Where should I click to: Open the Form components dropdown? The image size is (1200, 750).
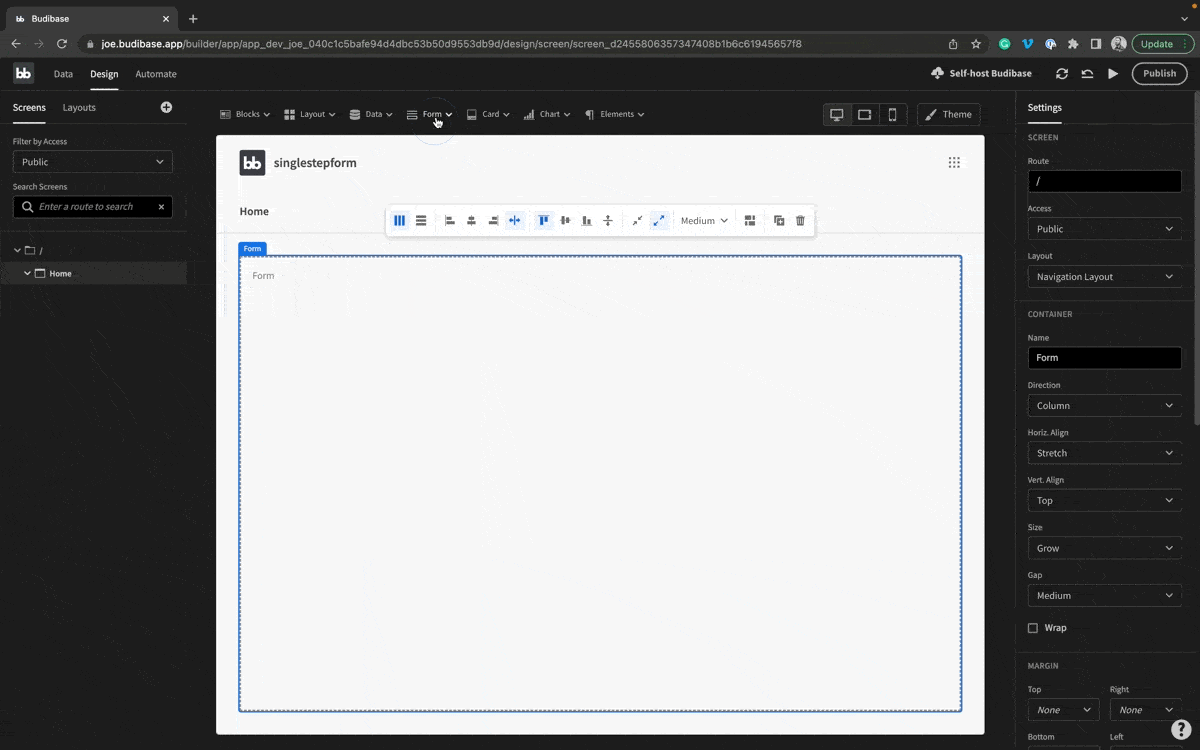pyautogui.click(x=430, y=114)
